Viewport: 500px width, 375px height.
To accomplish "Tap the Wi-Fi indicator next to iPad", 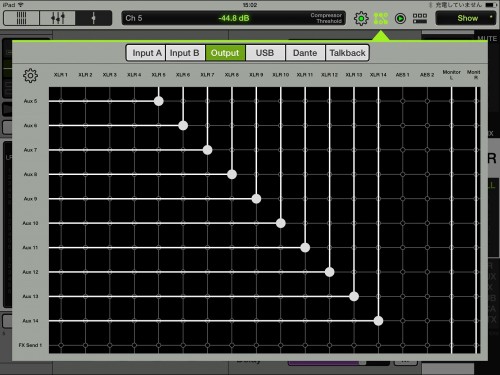I will [x=21, y=5].
